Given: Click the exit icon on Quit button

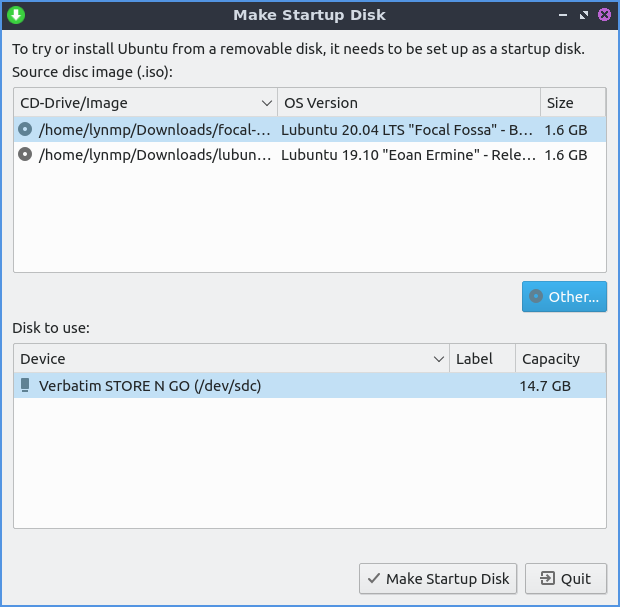Looking at the screenshot, I should click(548, 579).
